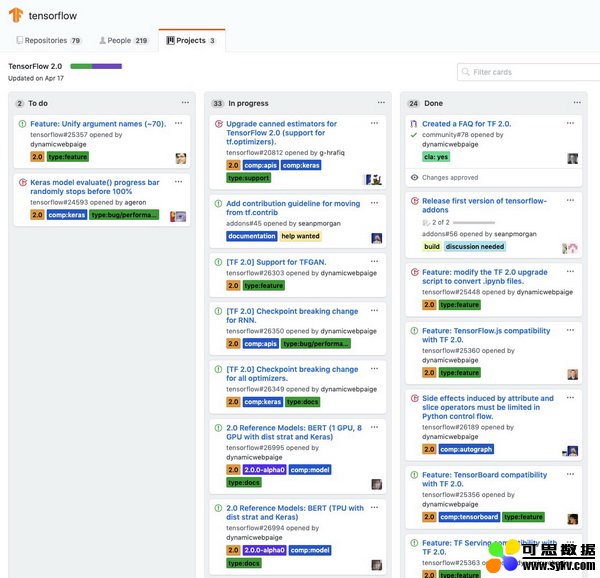Open Feature: TensorFlow.js compatibility with TF 2.0

click(486, 335)
